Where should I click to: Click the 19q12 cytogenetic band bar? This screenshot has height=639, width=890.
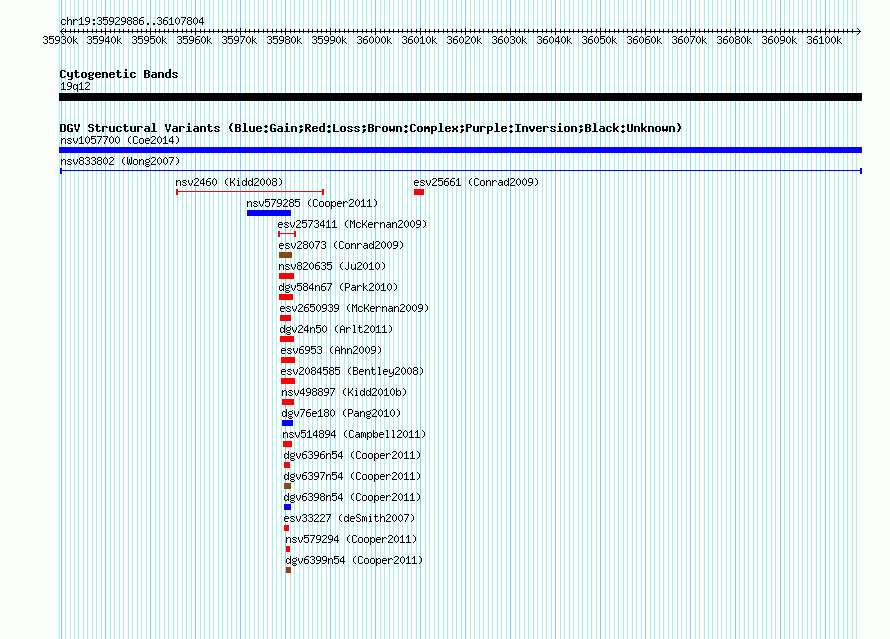pos(460,97)
